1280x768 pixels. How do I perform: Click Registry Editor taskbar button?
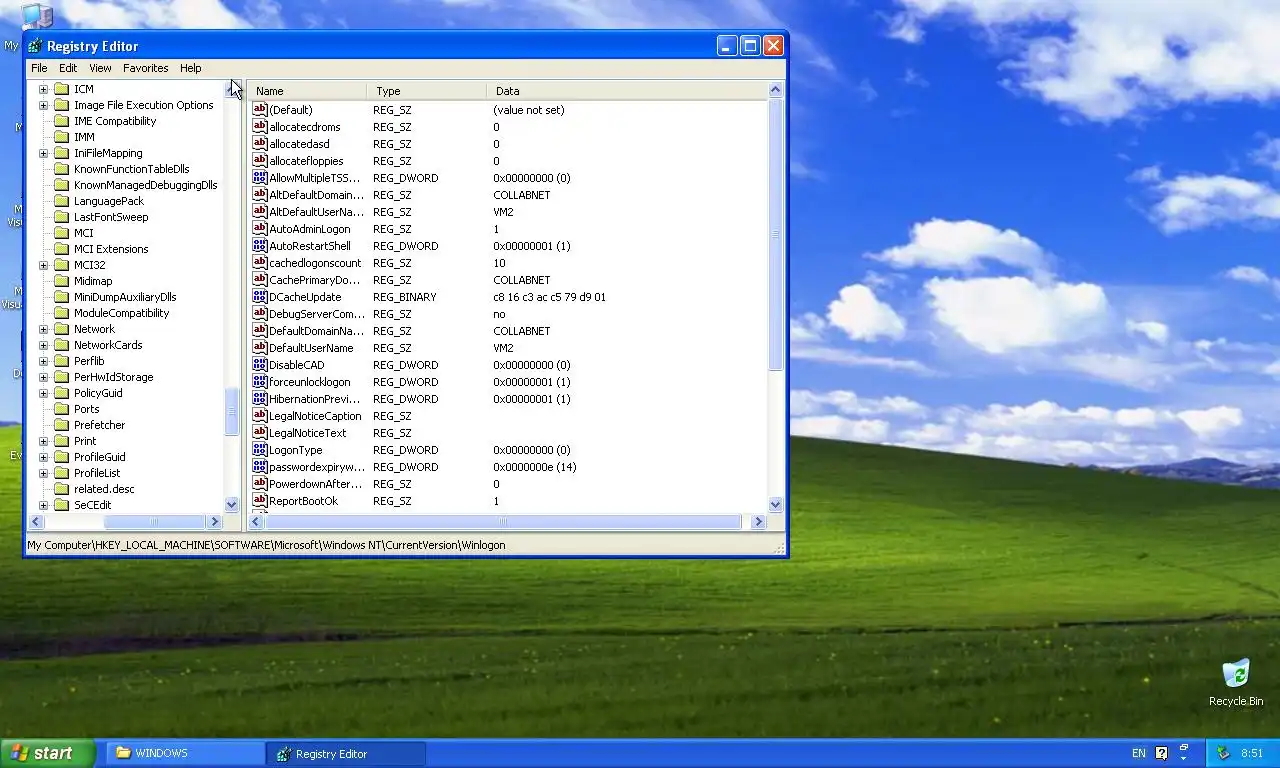point(347,753)
